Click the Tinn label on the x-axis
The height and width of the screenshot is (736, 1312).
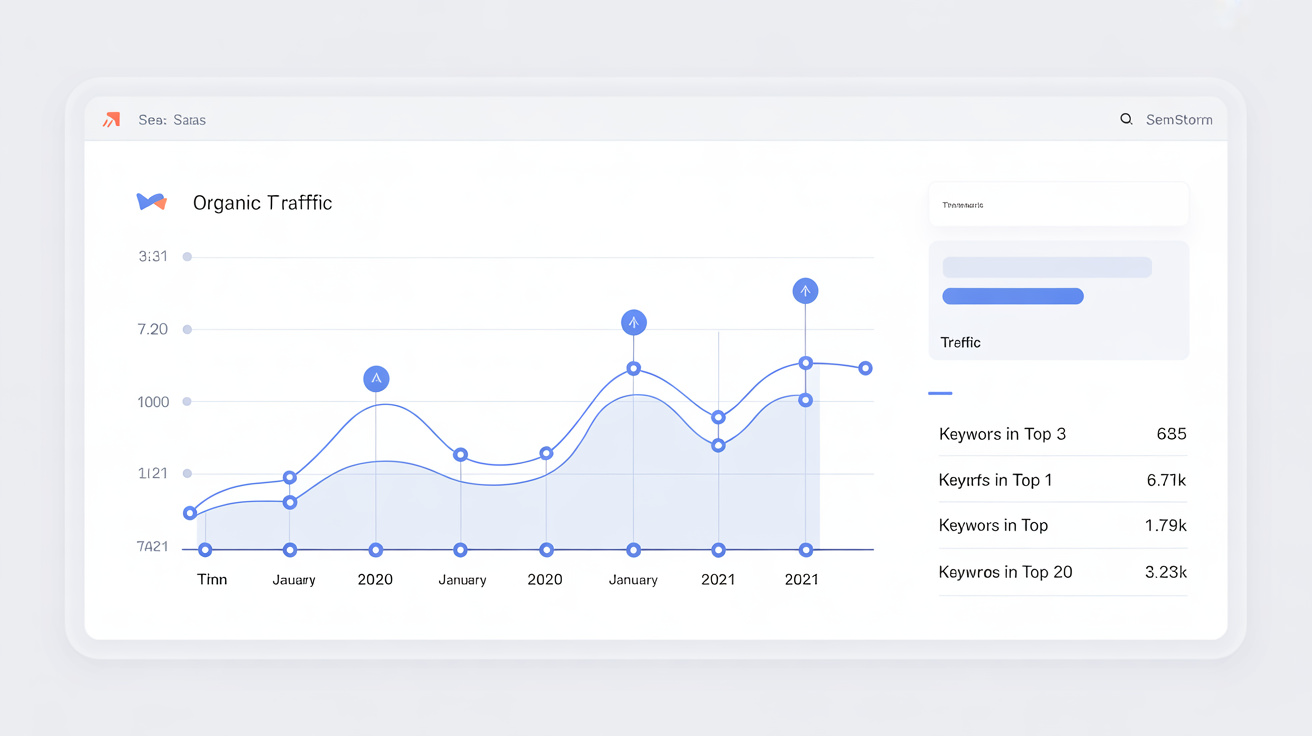click(212, 580)
